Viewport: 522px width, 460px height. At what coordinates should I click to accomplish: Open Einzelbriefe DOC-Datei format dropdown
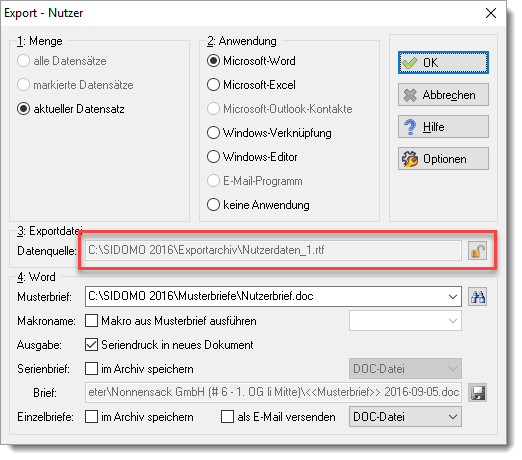405,417
